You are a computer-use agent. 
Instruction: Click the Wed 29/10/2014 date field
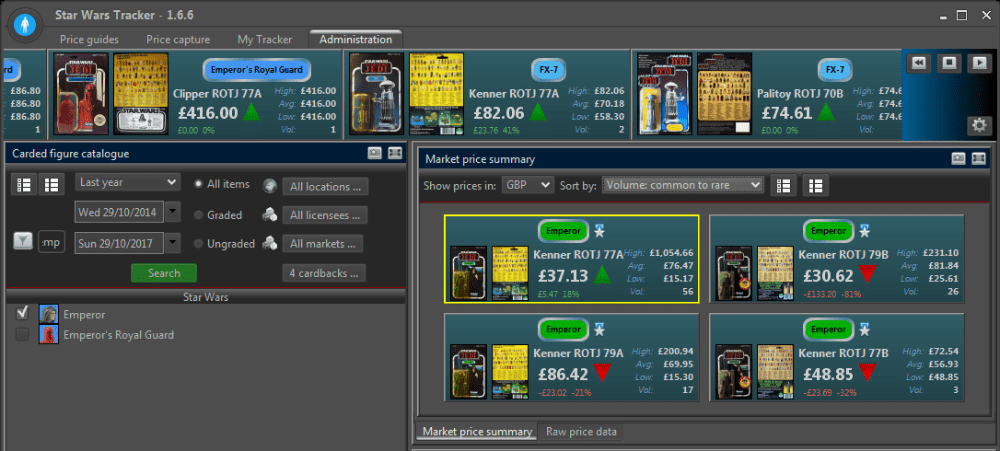point(119,211)
